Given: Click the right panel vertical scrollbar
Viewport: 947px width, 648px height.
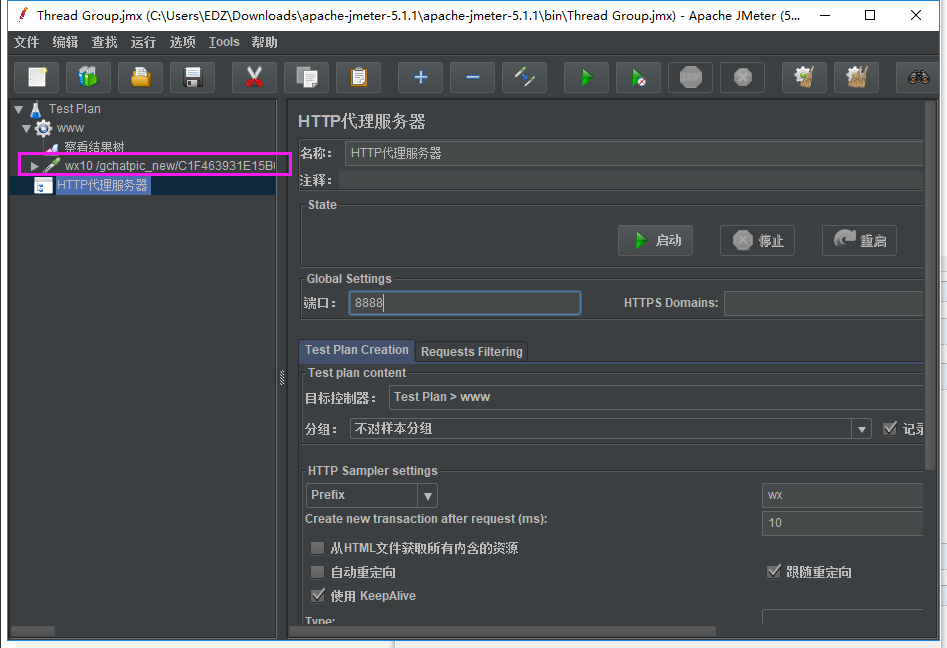Looking at the screenshot, I should pos(930,285).
